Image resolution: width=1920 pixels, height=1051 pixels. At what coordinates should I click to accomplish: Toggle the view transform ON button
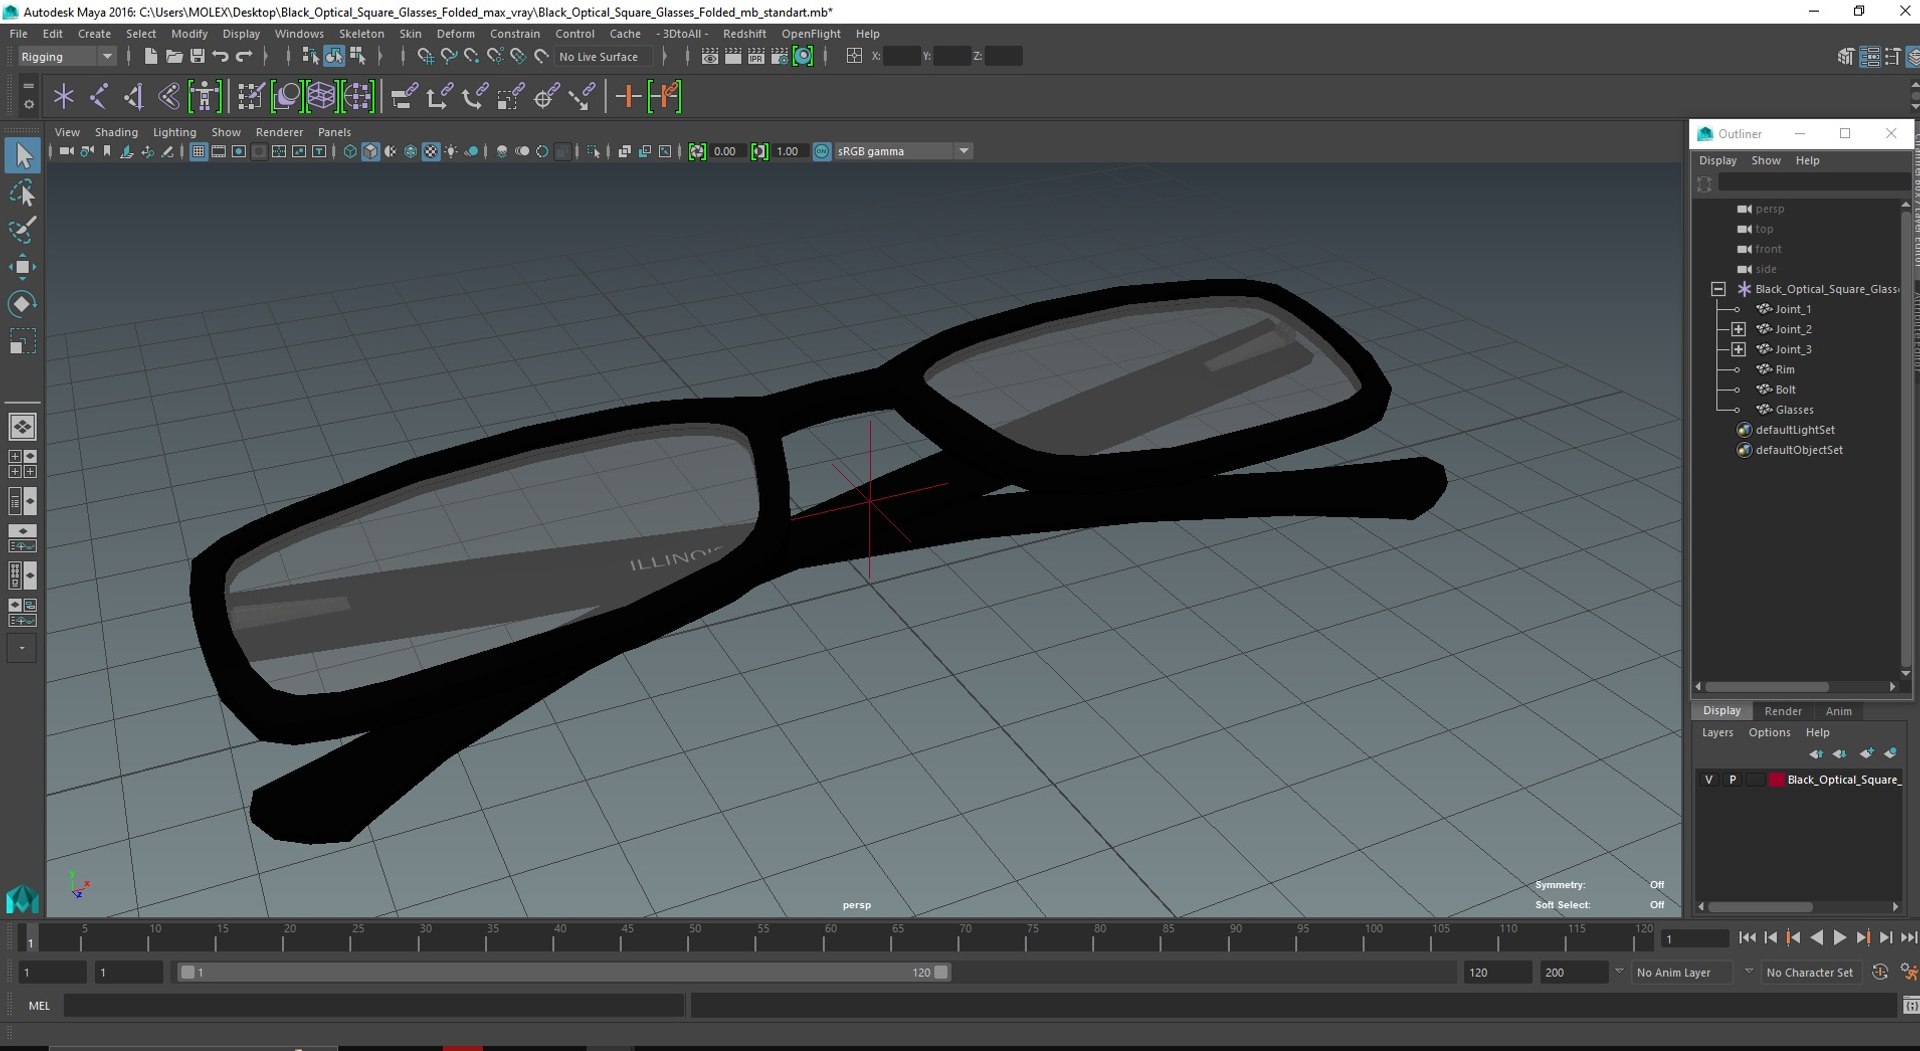[822, 152]
